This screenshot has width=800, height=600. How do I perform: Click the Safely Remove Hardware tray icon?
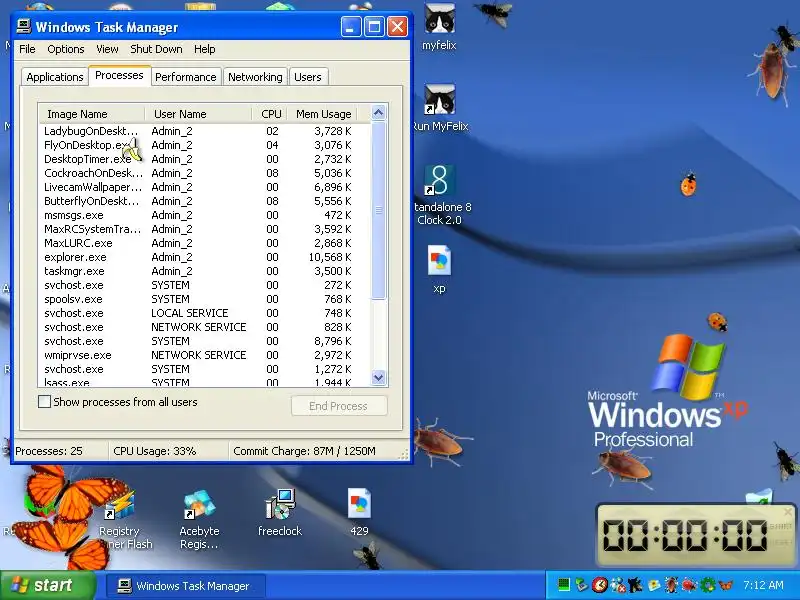click(581, 585)
